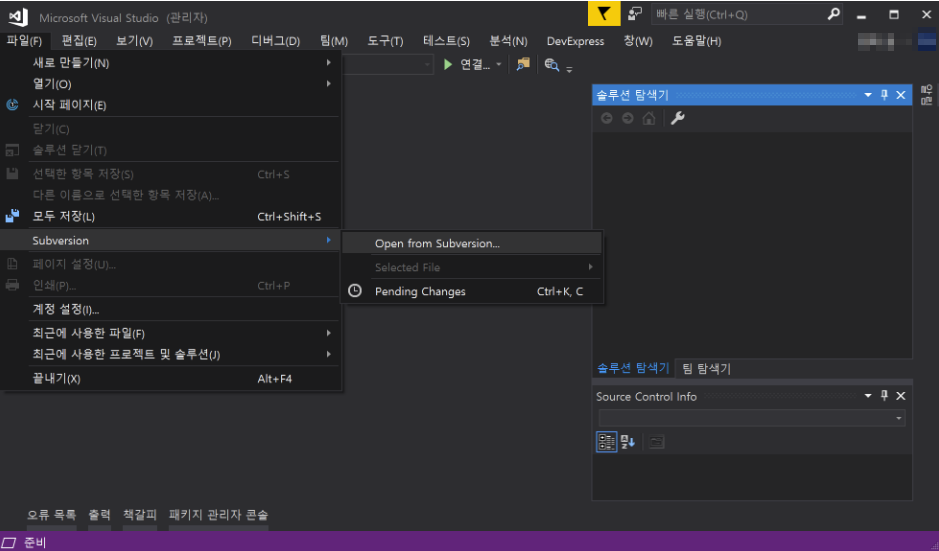This screenshot has width=939, height=551.
Task: Choose 모두 저장(L) menu item
Action: click(171, 216)
